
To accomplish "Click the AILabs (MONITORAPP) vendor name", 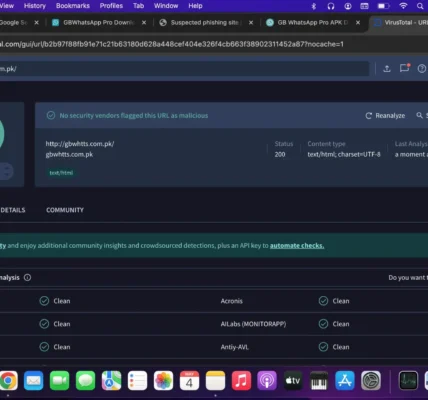I will click(x=253, y=324).
